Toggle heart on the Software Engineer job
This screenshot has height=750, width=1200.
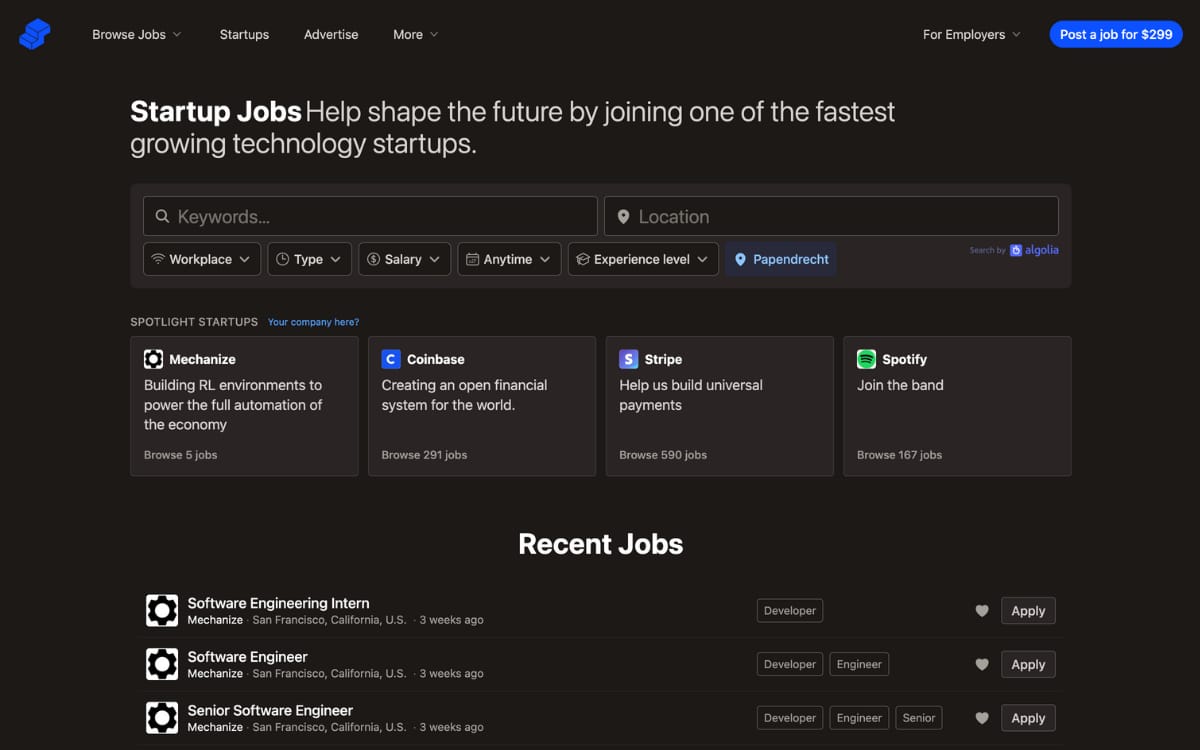[982, 664]
